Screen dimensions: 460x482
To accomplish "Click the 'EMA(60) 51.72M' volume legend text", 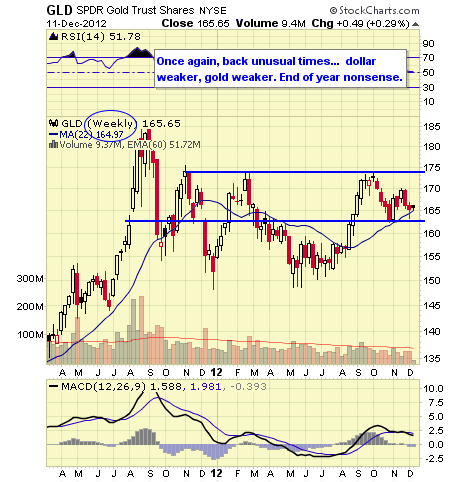I will 164,145.
